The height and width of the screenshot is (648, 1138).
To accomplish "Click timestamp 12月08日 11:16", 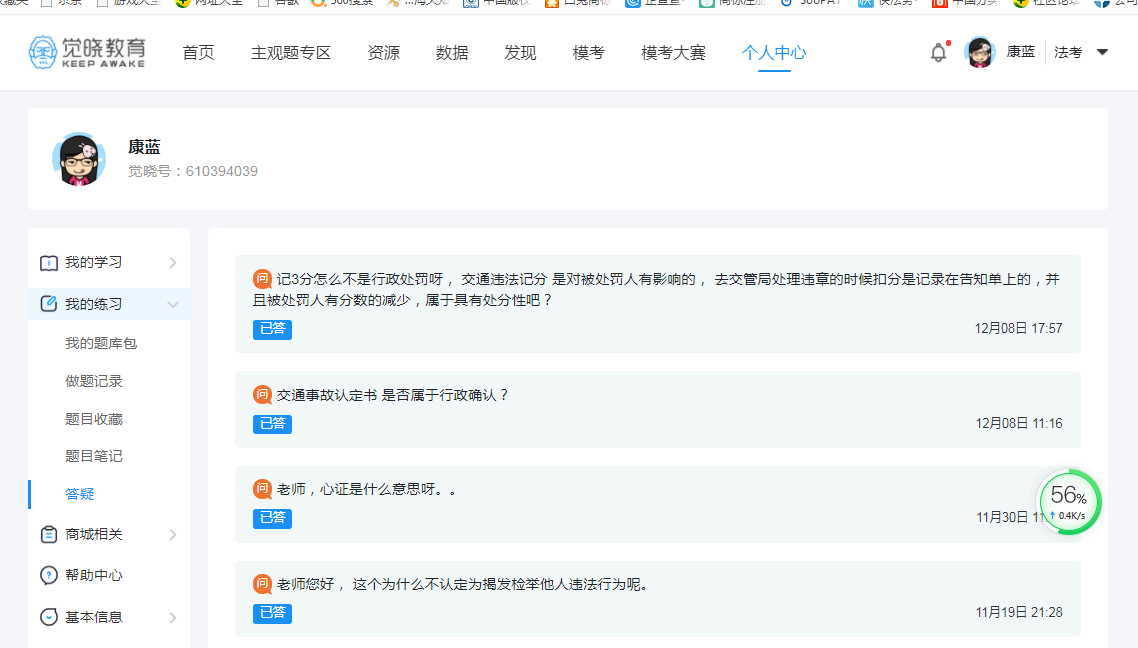I will point(1018,424).
